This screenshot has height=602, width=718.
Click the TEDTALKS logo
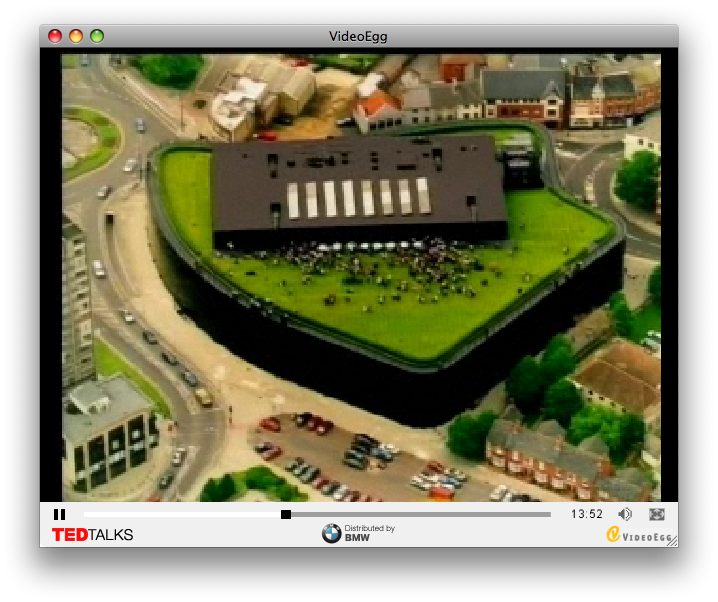pyautogui.click(x=92, y=535)
